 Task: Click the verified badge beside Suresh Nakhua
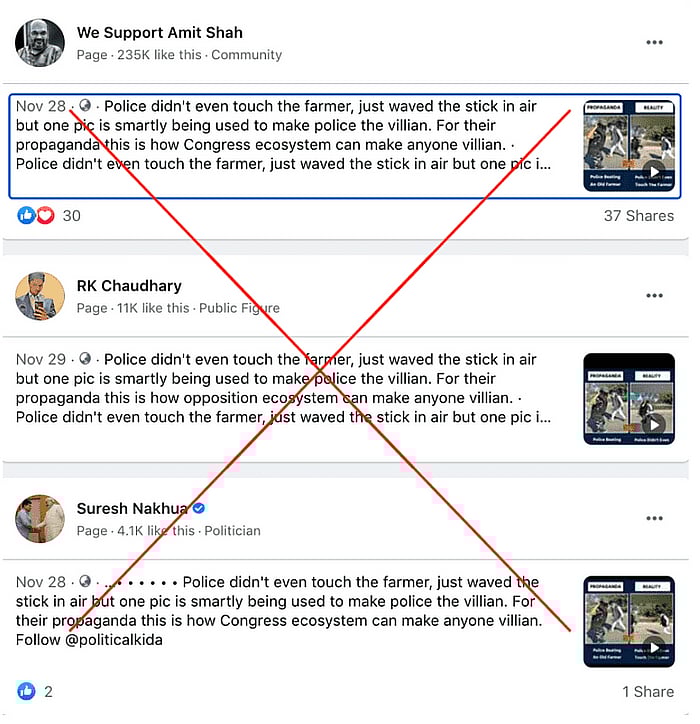199,508
